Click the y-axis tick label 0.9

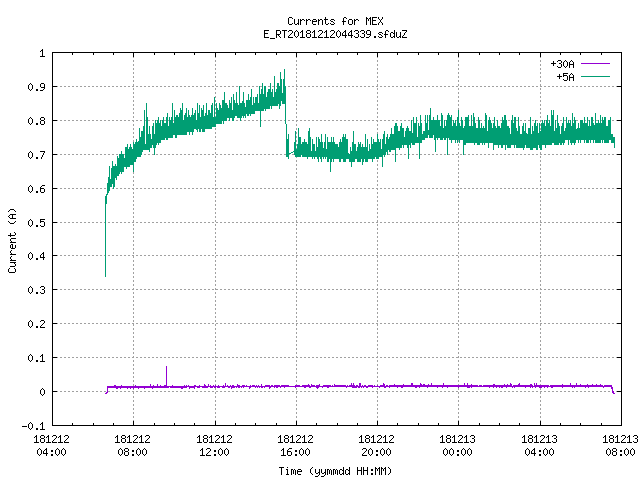(36, 87)
